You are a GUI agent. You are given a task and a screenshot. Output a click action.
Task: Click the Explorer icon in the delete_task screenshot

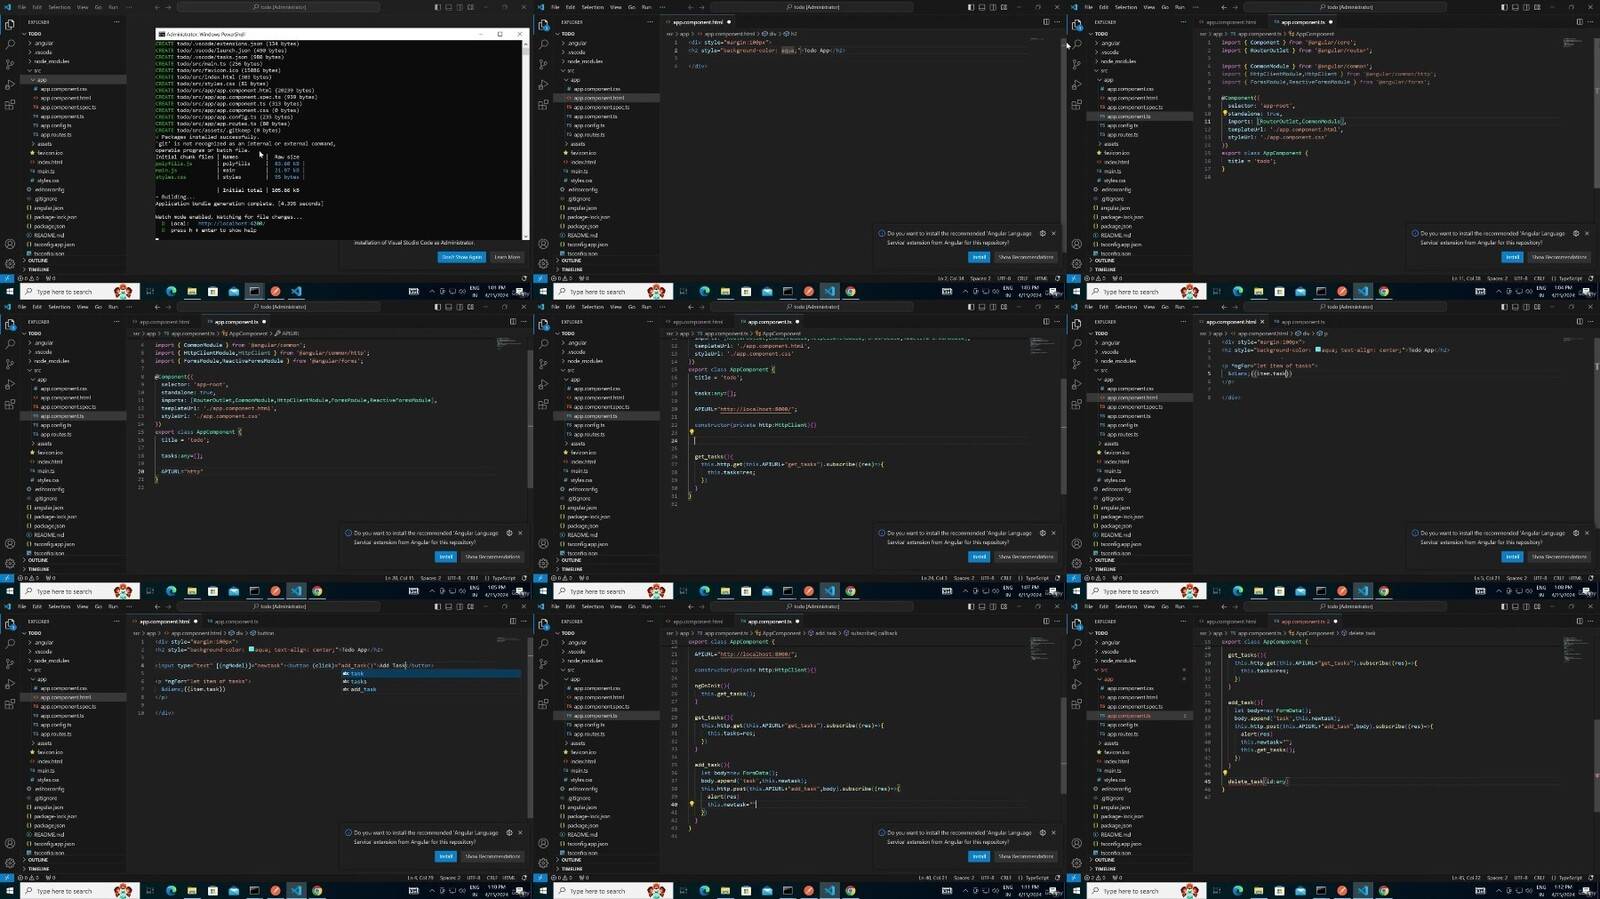coord(1077,625)
